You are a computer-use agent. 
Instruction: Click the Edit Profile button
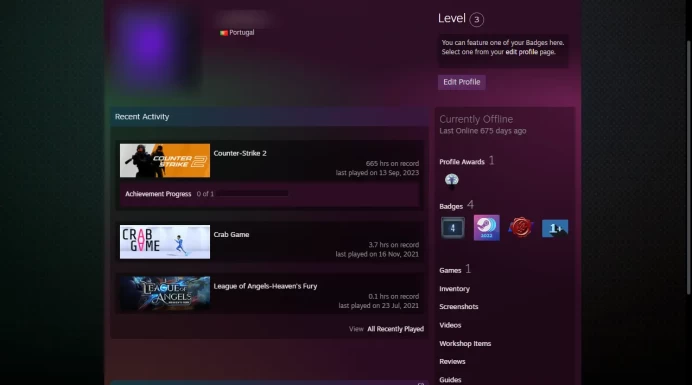(462, 82)
